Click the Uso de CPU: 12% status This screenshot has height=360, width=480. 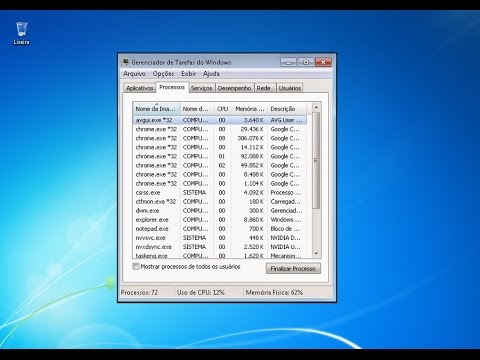tap(201, 292)
